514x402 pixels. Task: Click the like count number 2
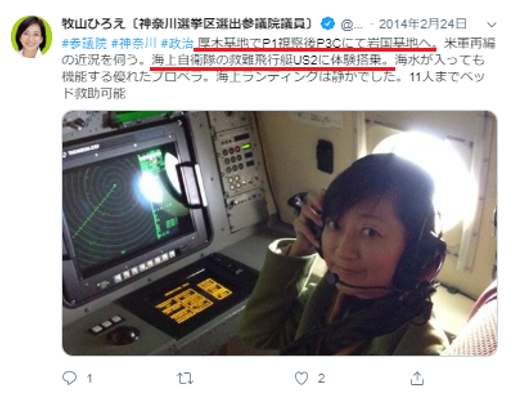pyautogui.click(x=321, y=379)
